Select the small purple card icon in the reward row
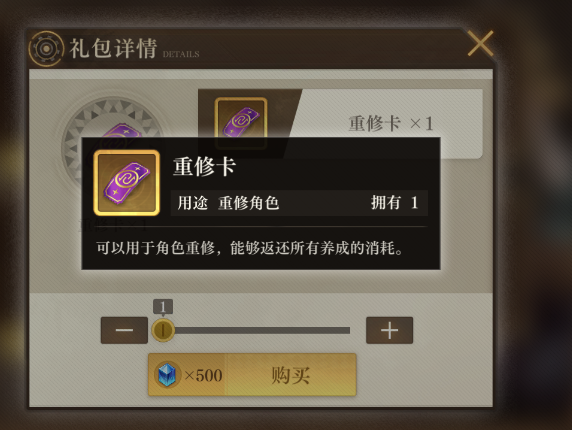Screen dimensions: 572x430 point(241,119)
